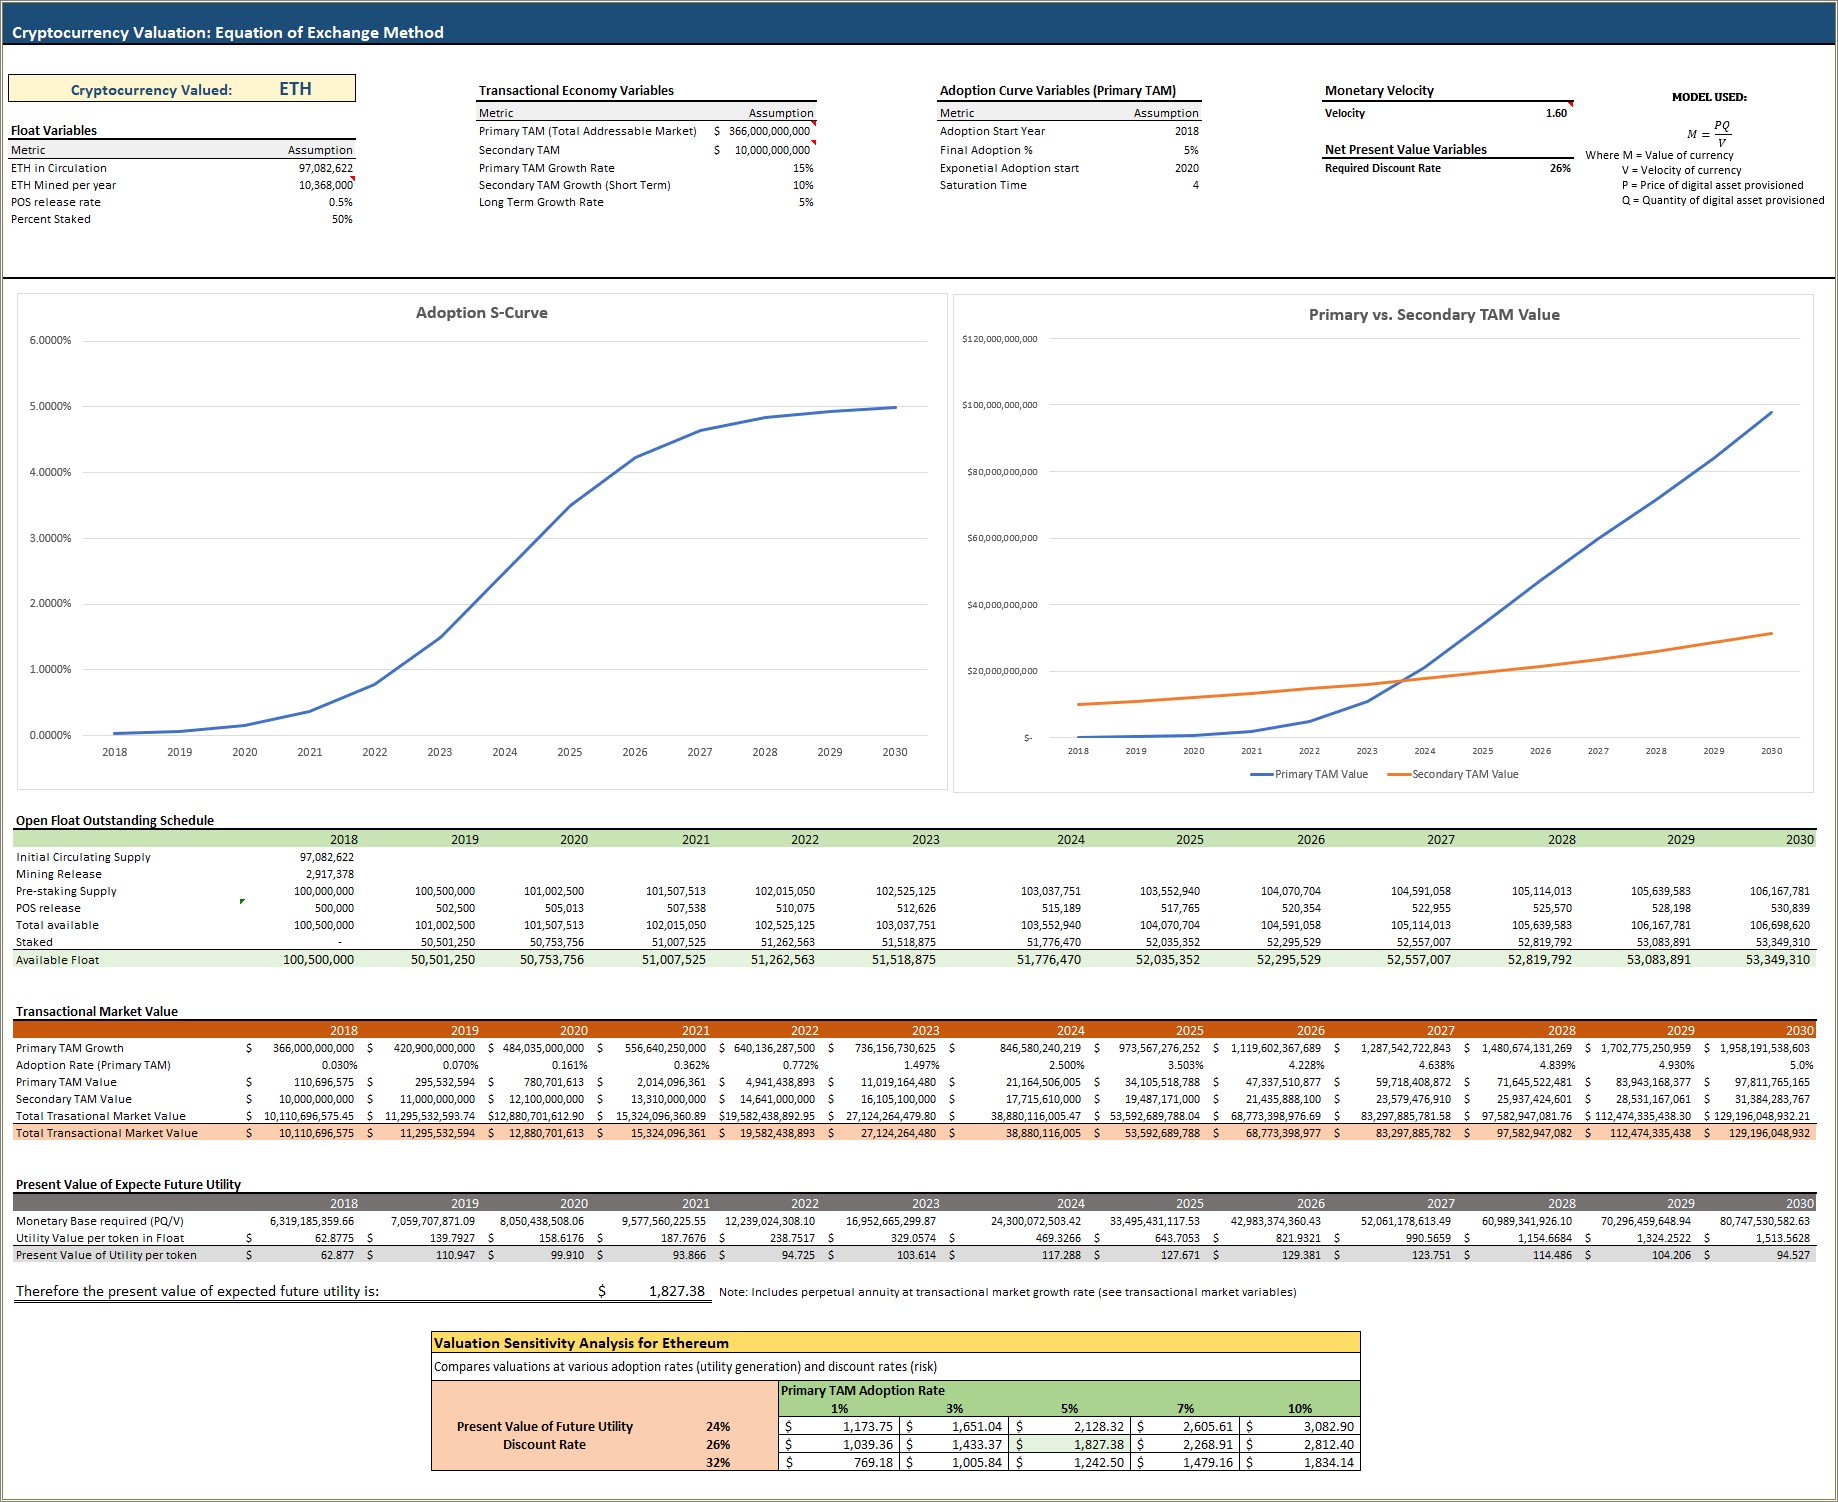Screen dimensions: 1838x1502
Task: Select the ETH cryptocurrency valued cell
Action: [295, 89]
